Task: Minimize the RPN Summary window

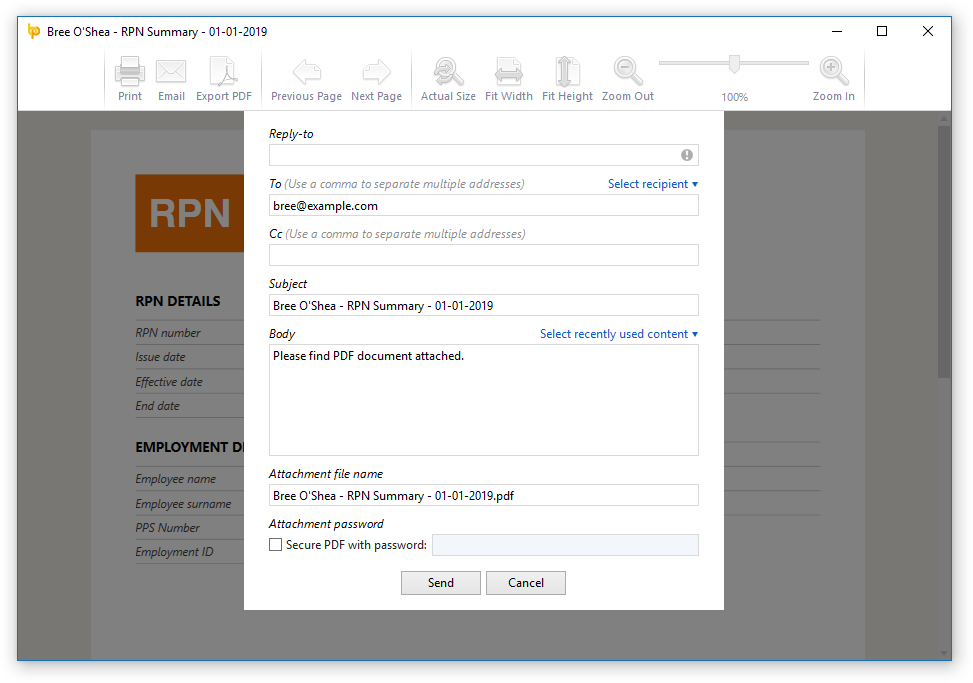Action: (x=836, y=31)
